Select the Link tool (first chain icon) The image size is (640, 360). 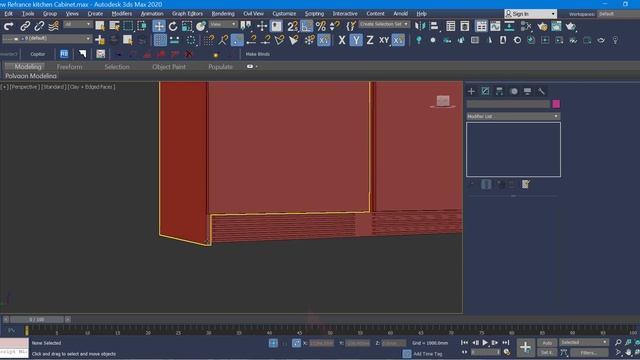point(25,27)
